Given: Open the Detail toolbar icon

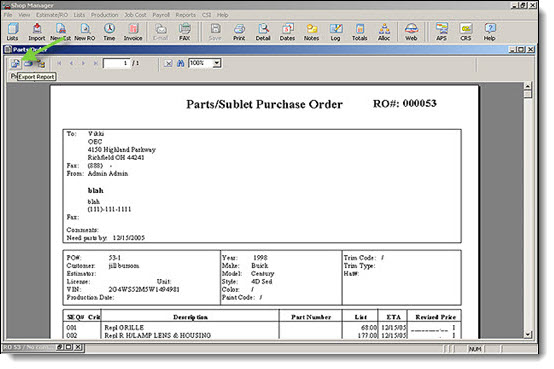Looking at the screenshot, I should pyautogui.click(x=263, y=31).
